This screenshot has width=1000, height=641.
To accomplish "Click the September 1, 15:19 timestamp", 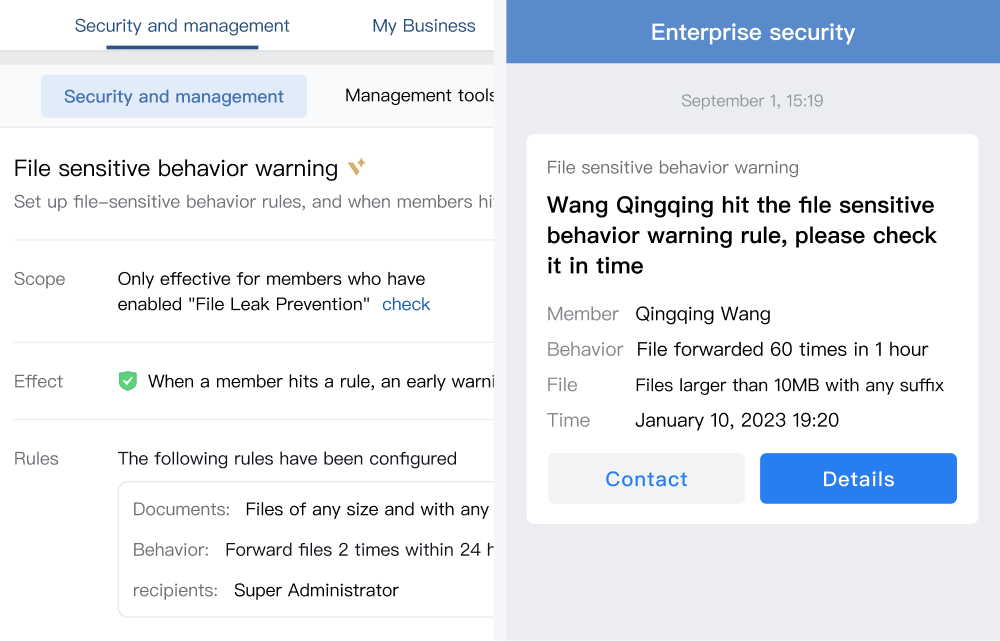I will (752, 101).
